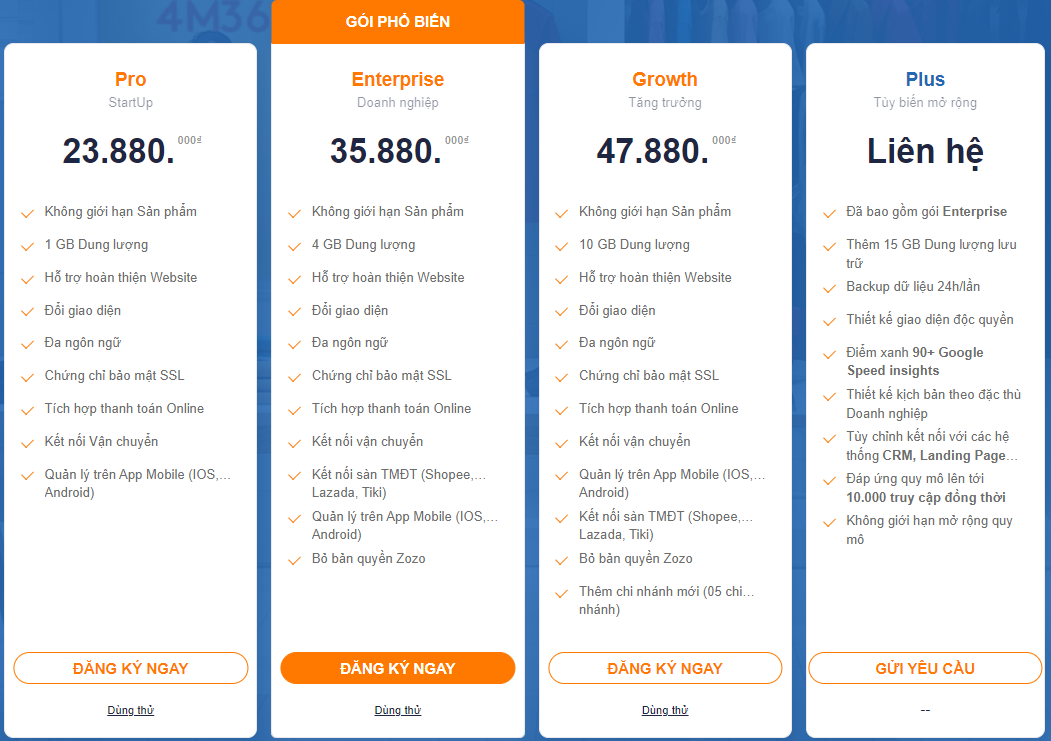Open 'Dùng thử' link under Enterprise plan

click(x=397, y=710)
